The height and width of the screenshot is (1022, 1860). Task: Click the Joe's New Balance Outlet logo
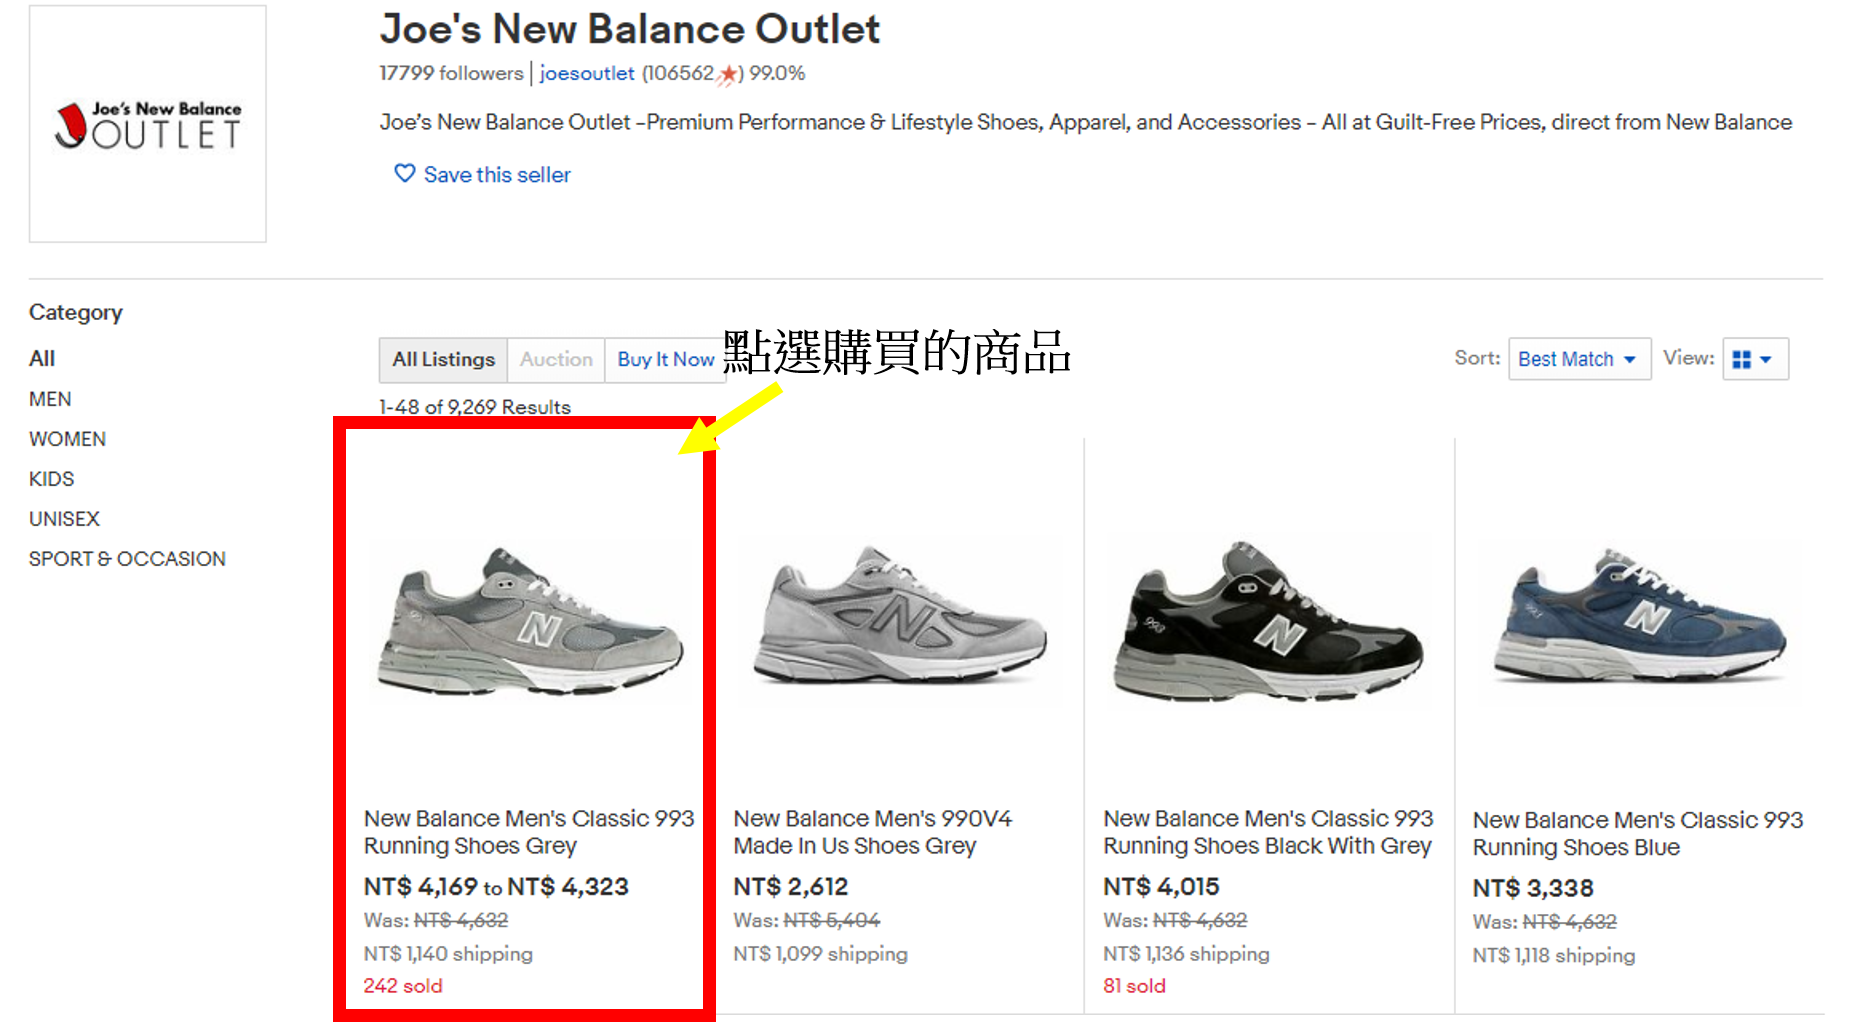(148, 124)
